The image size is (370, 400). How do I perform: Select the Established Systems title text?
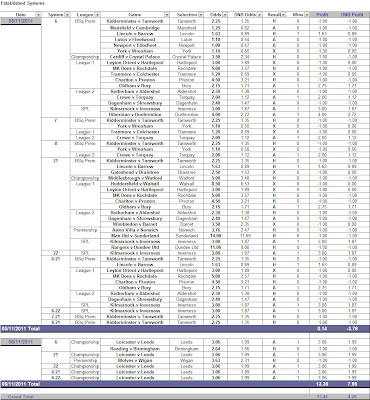(x=22, y=3)
